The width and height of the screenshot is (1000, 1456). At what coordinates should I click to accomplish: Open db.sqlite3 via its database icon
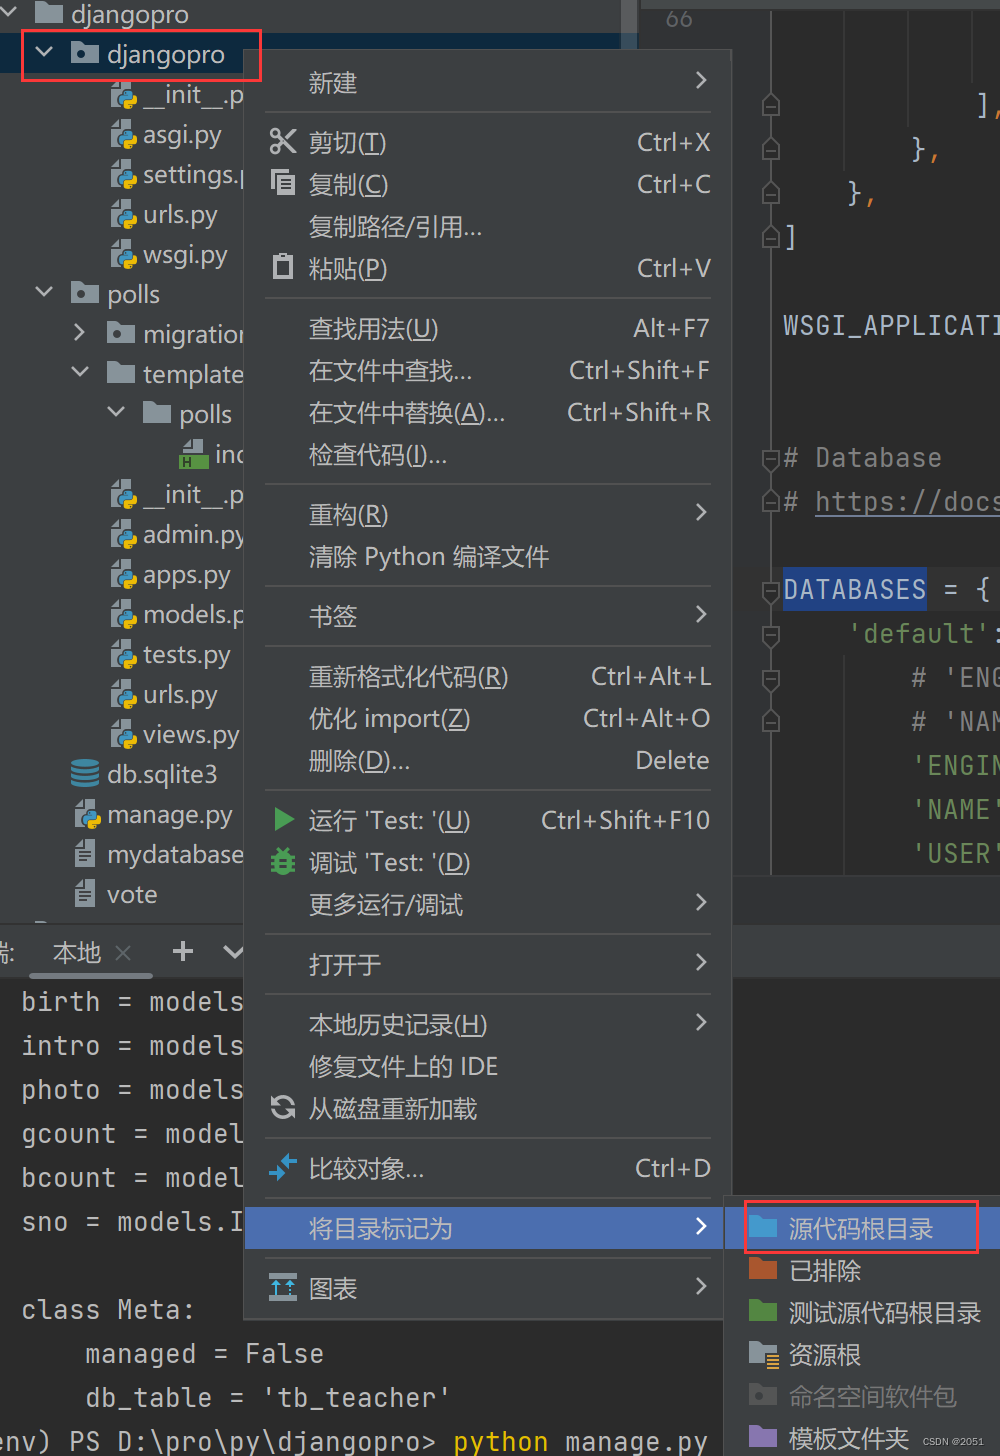pos(84,773)
